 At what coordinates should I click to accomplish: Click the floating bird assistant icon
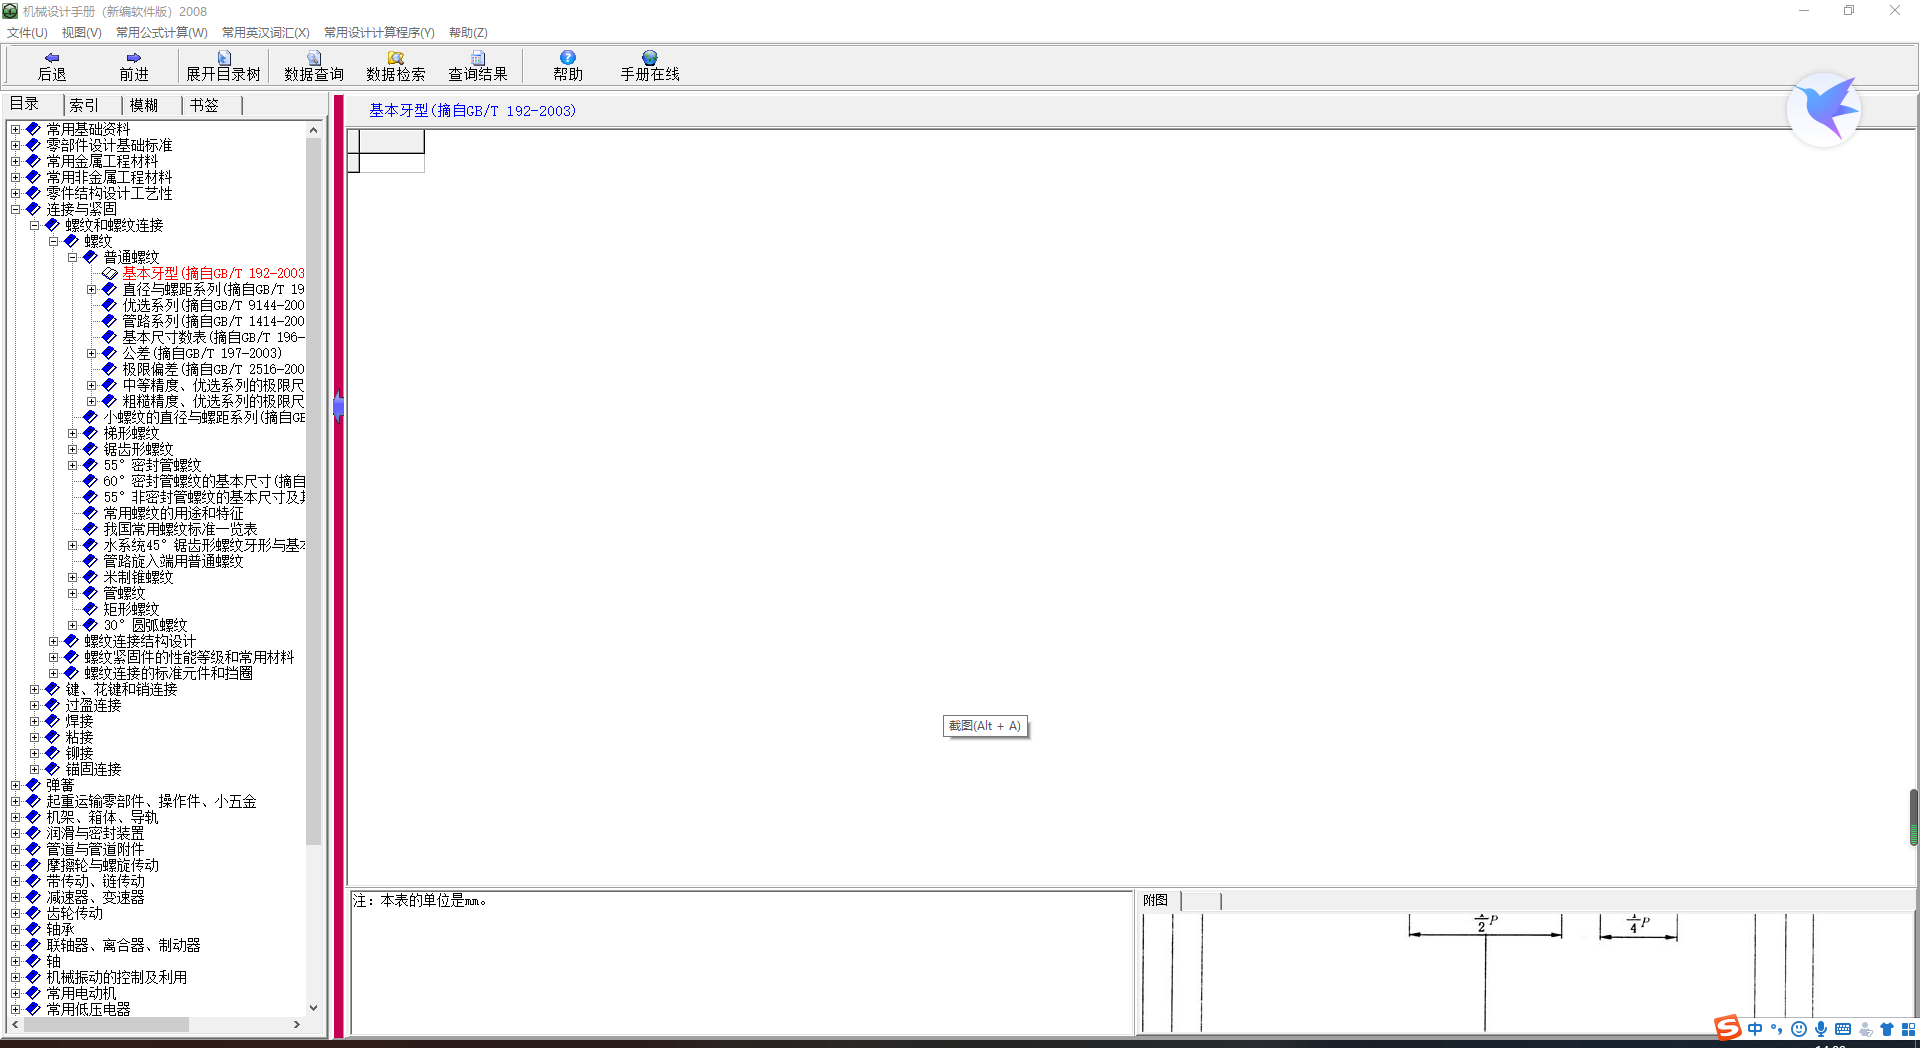1824,110
